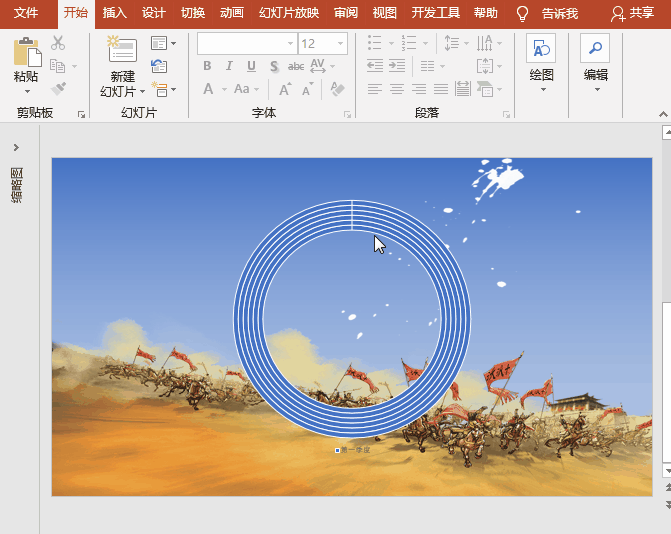The height and width of the screenshot is (534, 671).
Task: Switch to the Transitions tab (切换)
Action: [x=193, y=13]
